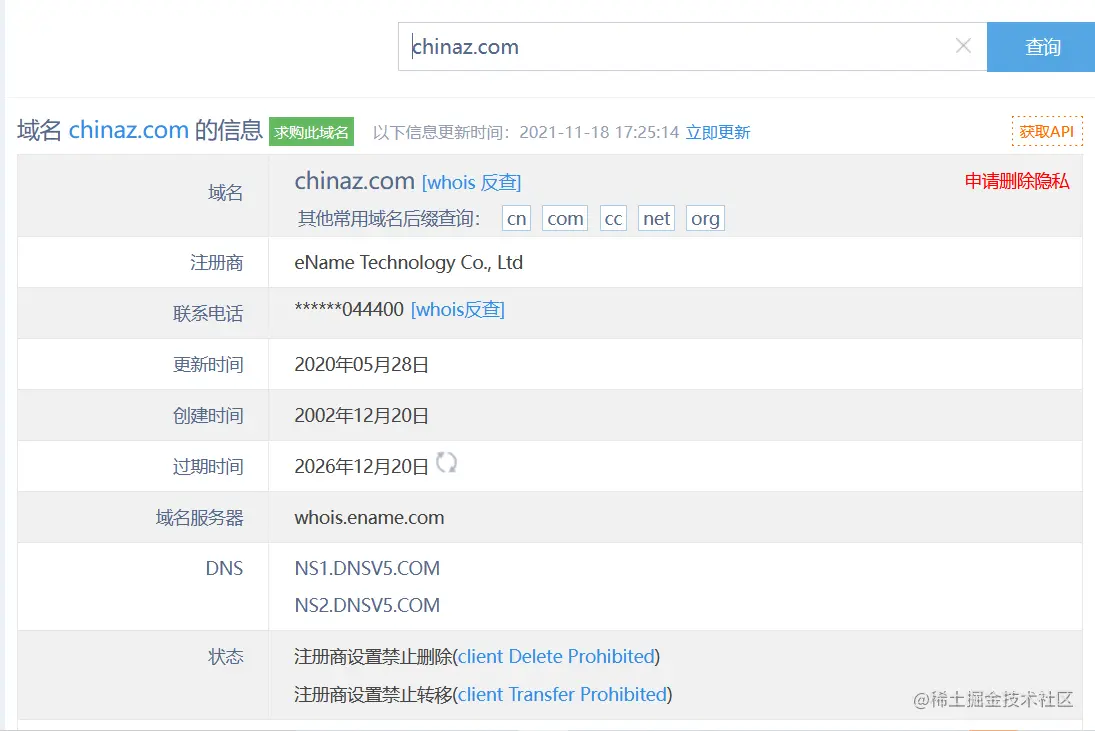Click 申请删除隐私 red link
1095x731 pixels.
pos(1017,182)
